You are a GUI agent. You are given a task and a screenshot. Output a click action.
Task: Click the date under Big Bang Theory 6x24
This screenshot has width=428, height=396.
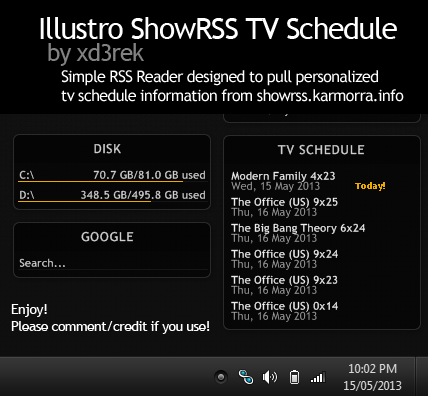coord(274,238)
